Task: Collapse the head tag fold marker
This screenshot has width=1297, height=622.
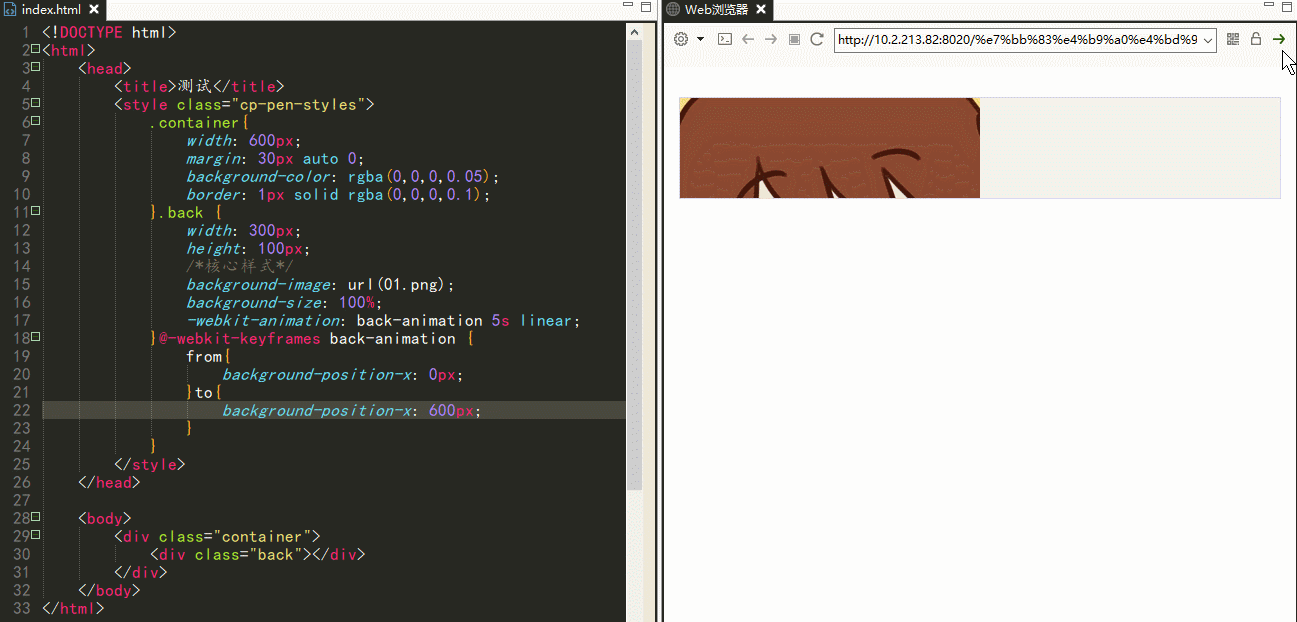Action: tap(35, 66)
